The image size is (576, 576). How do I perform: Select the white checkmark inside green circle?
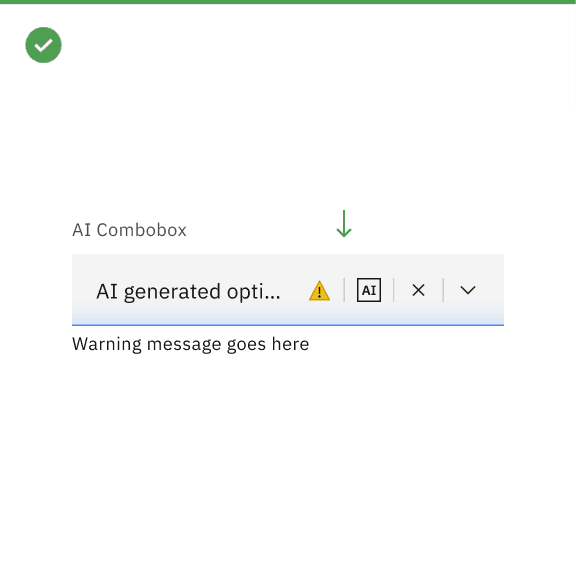(43, 46)
